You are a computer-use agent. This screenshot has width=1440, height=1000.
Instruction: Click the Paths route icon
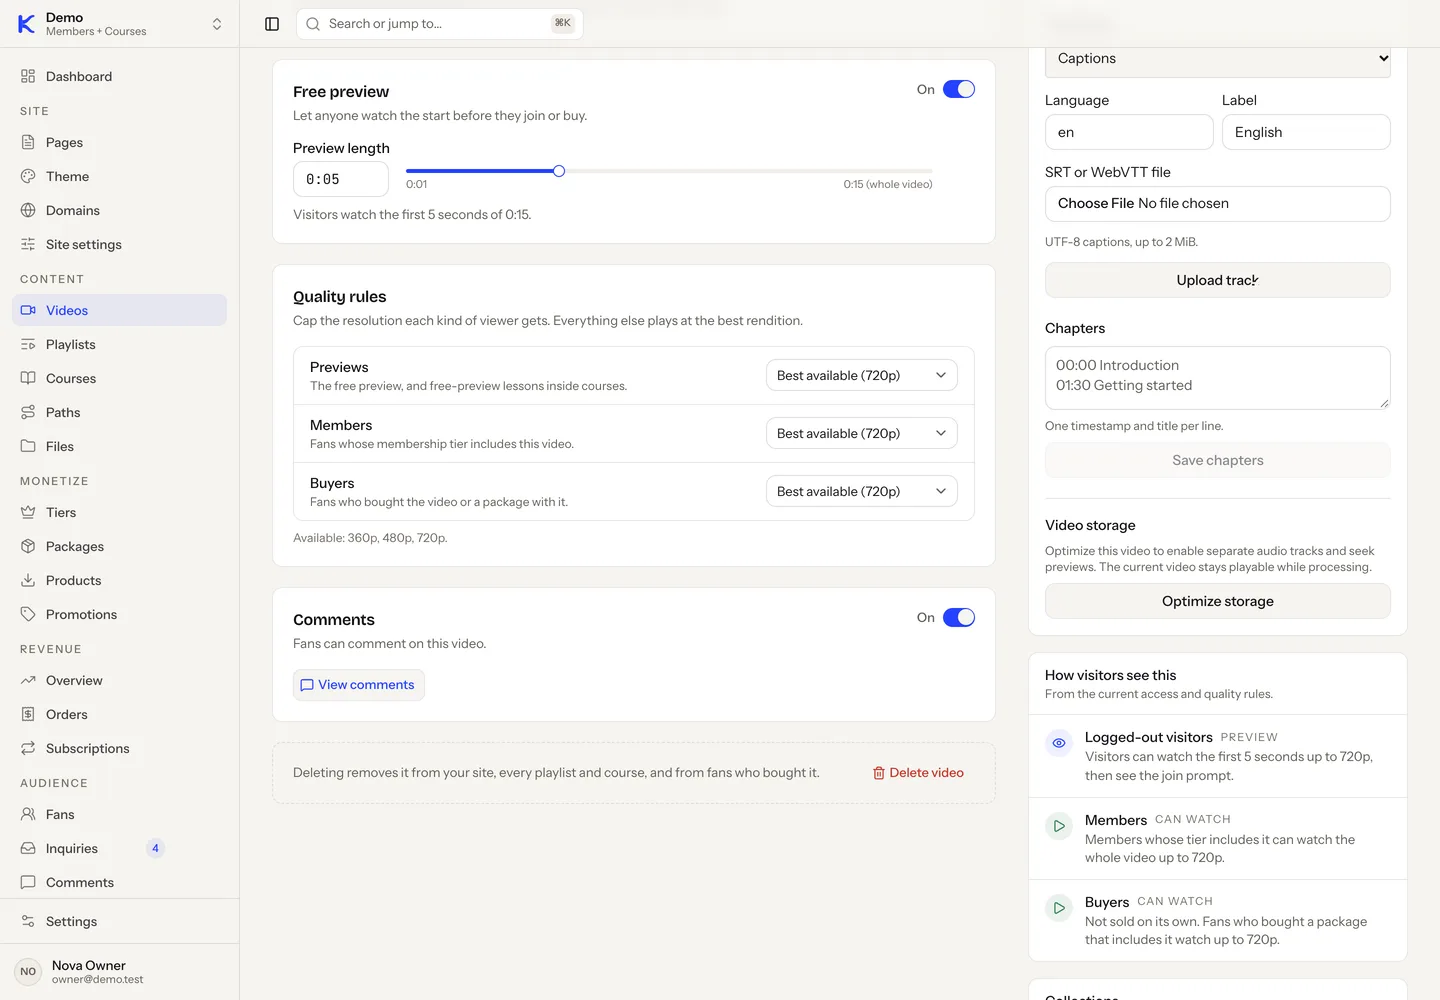click(x=28, y=412)
